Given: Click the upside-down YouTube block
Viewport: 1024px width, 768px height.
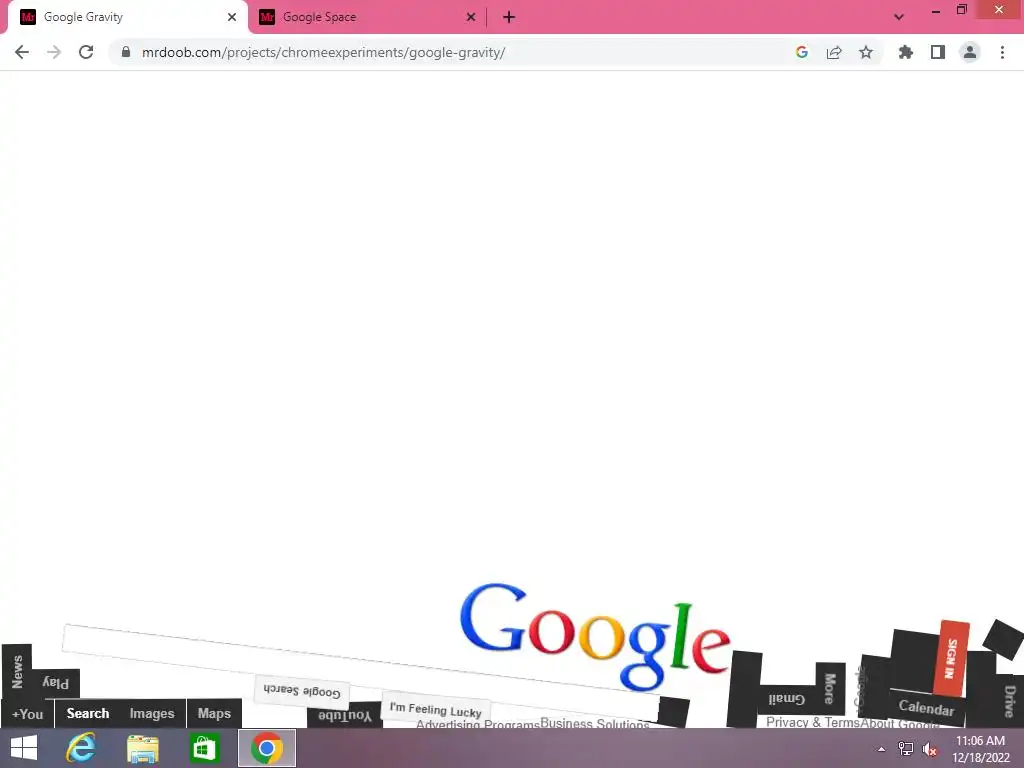Looking at the screenshot, I should click(x=344, y=715).
